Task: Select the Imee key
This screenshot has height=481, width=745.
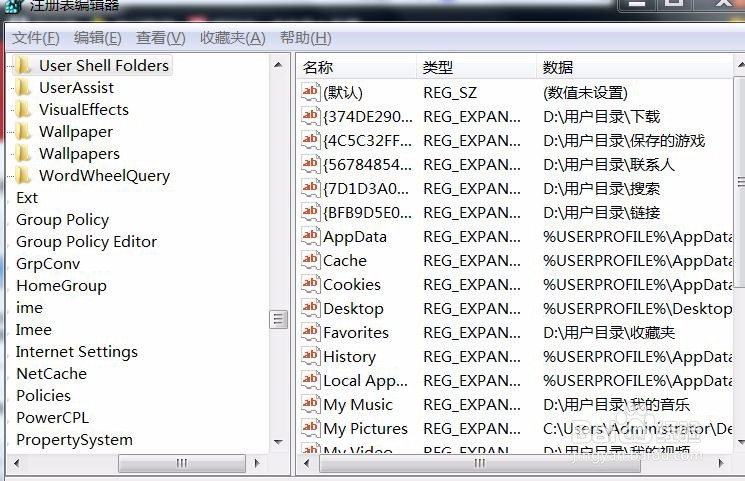Action: pyautogui.click(x=33, y=329)
